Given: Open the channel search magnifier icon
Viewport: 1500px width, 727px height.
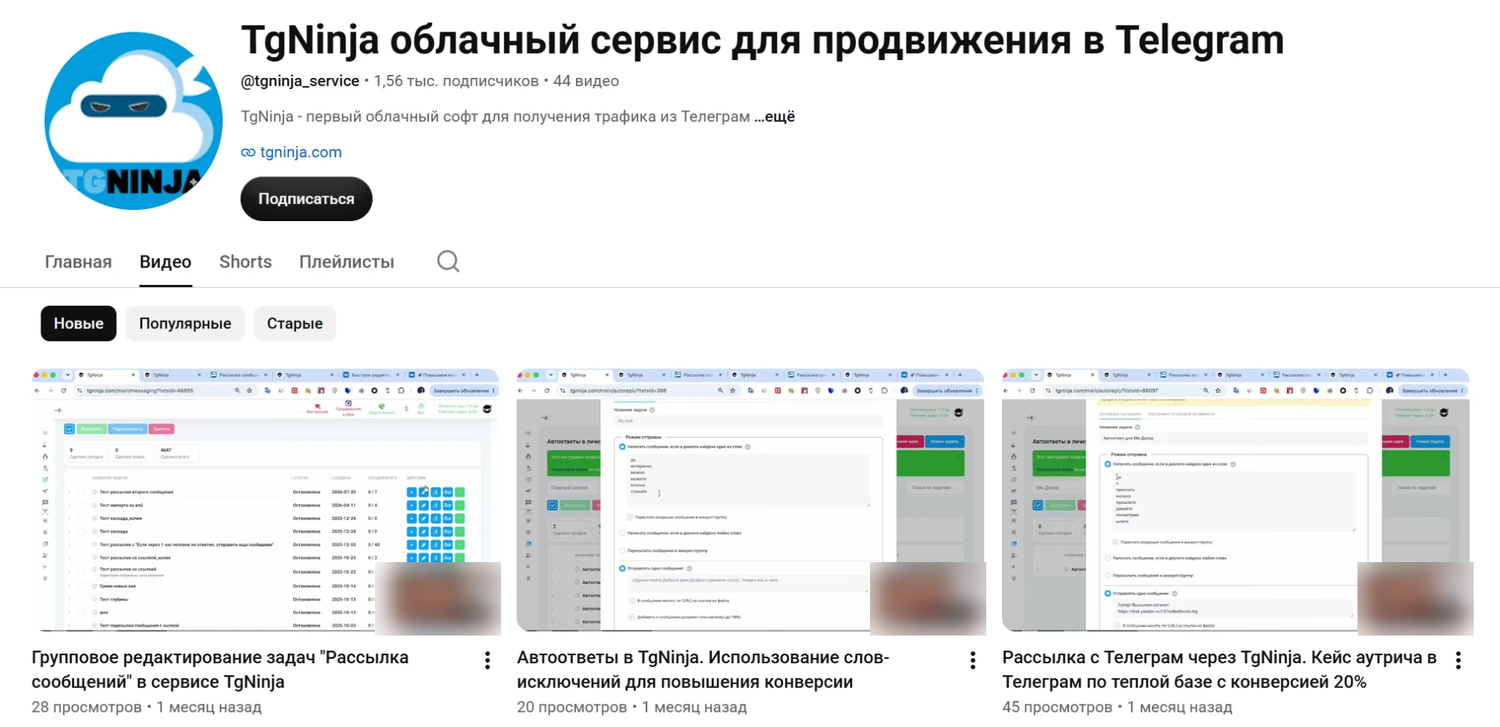Looking at the screenshot, I should (448, 262).
